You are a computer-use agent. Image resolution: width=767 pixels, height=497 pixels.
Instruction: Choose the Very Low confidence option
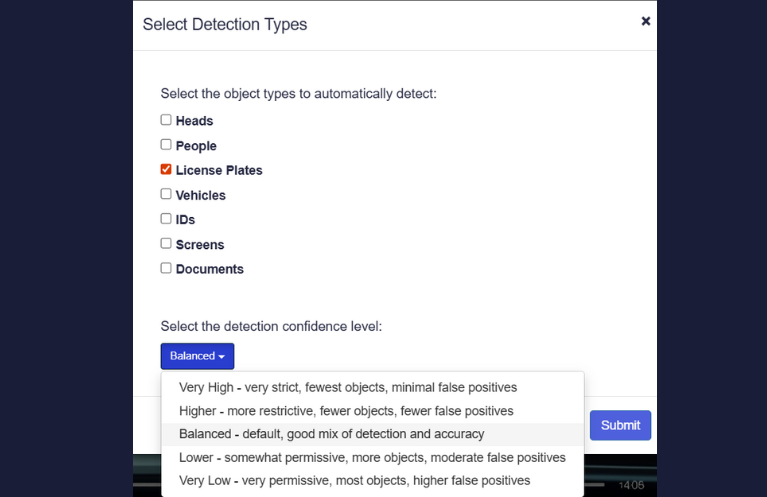point(354,481)
